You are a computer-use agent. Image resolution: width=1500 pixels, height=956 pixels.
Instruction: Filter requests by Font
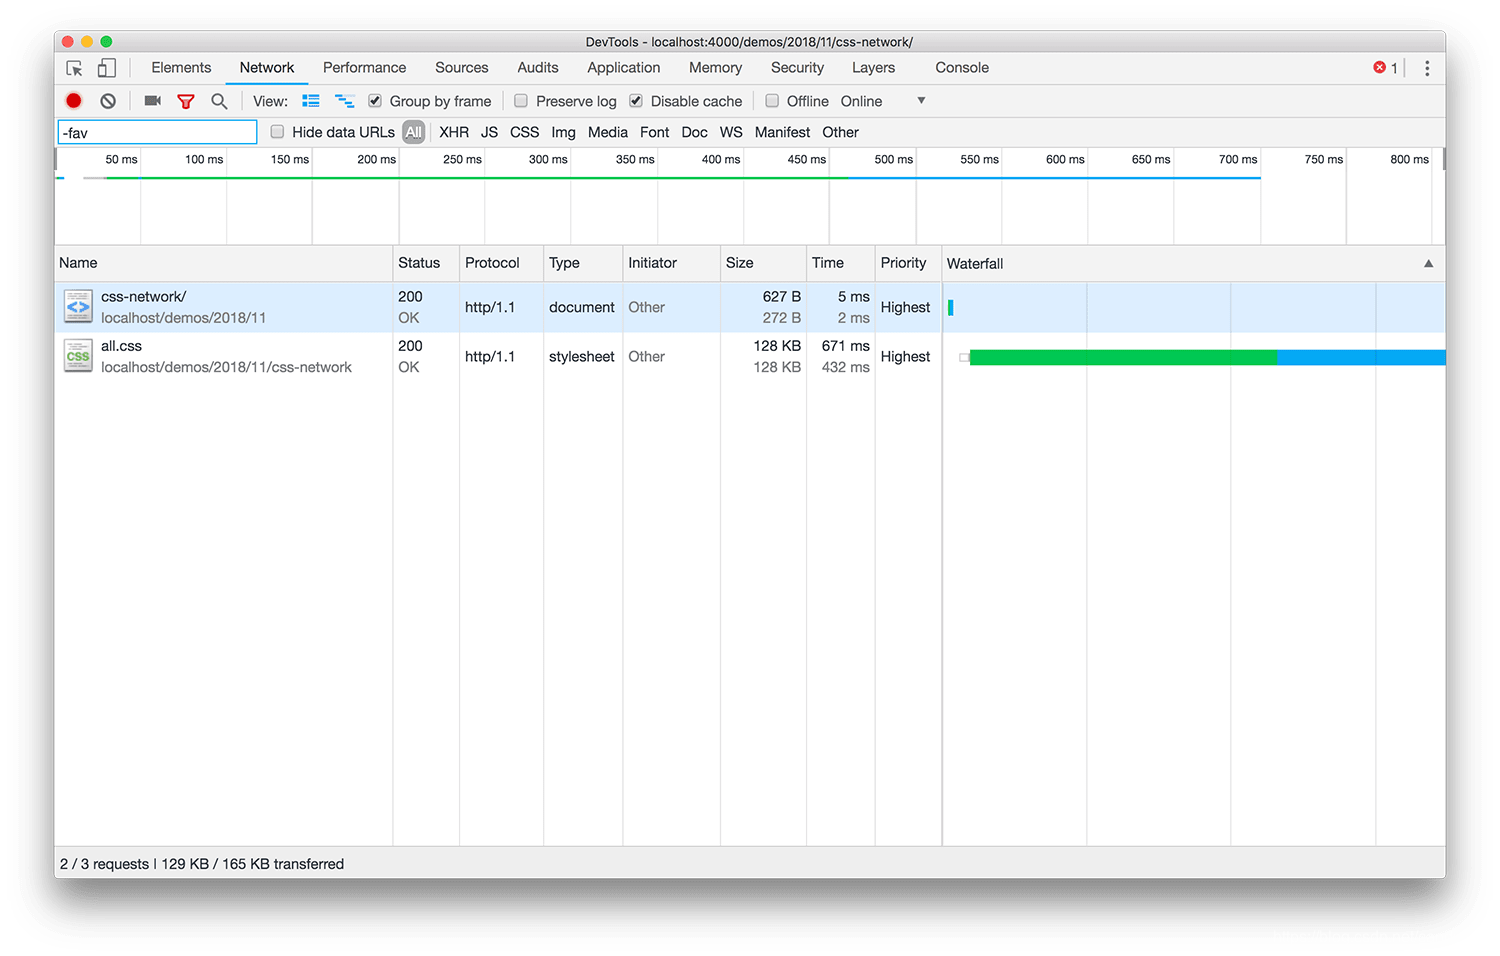[655, 132]
